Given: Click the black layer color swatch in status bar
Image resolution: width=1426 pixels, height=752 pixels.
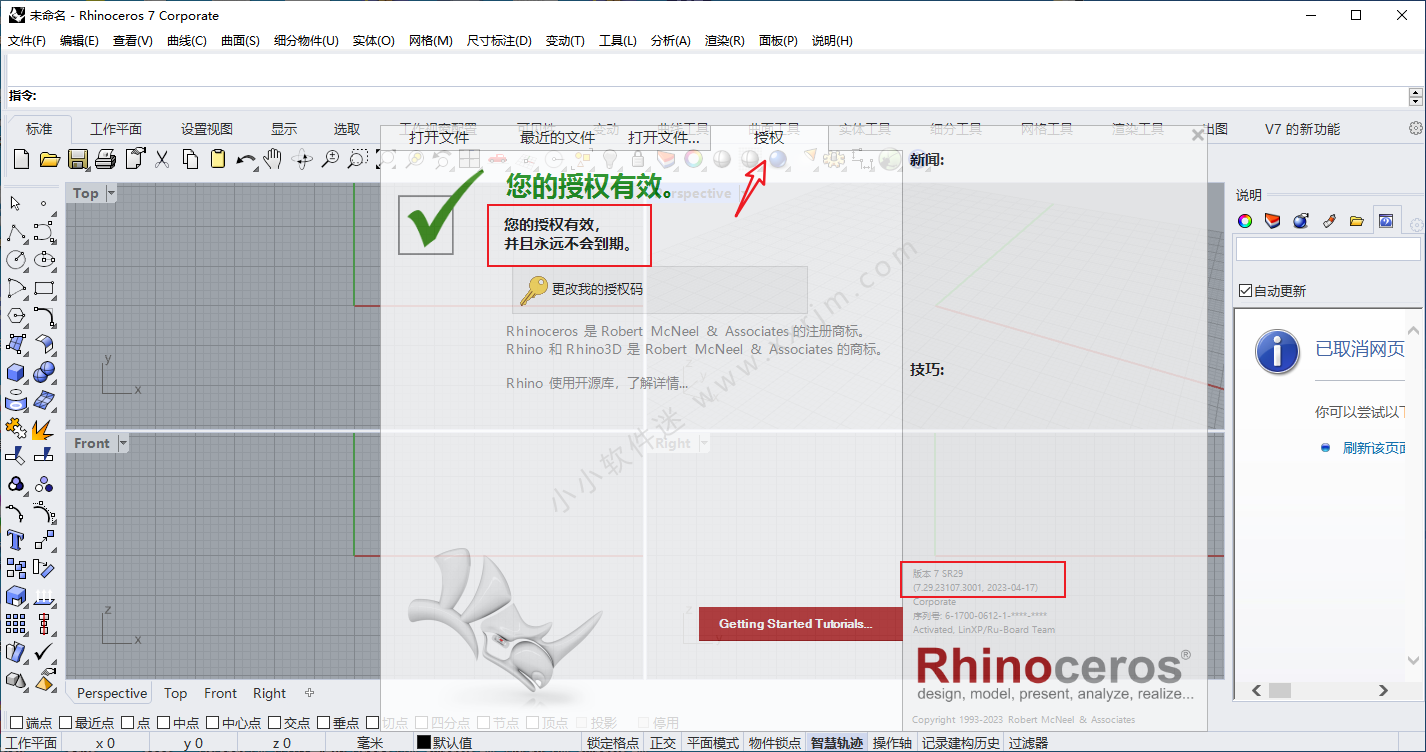Looking at the screenshot, I should pos(424,743).
